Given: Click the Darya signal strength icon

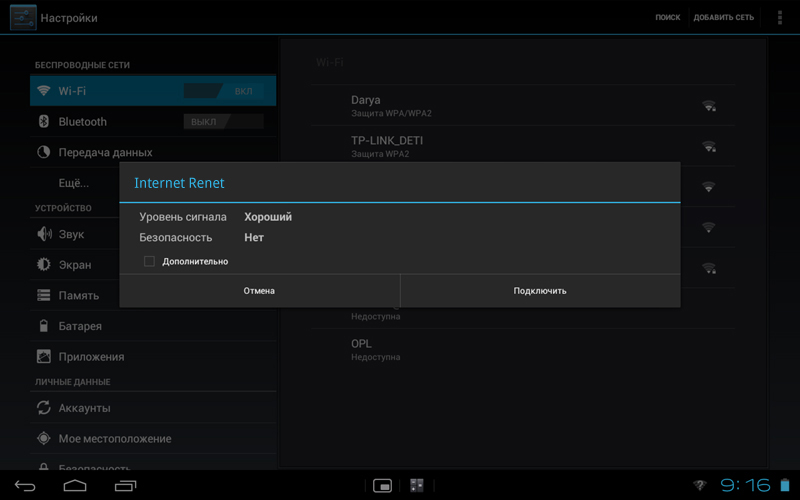Looking at the screenshot, I should 709,106.
